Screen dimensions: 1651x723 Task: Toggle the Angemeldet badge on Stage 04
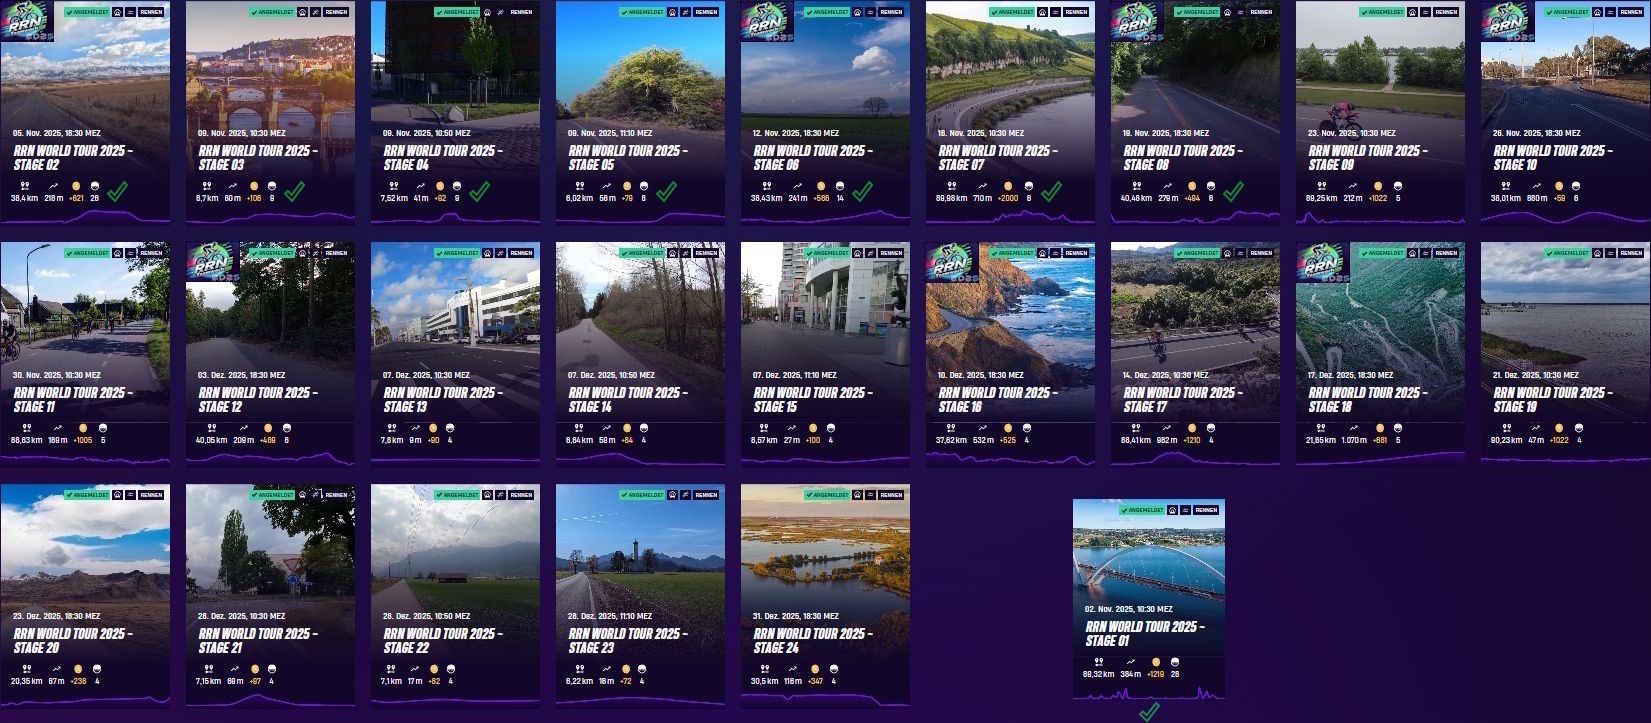(455, 12)
